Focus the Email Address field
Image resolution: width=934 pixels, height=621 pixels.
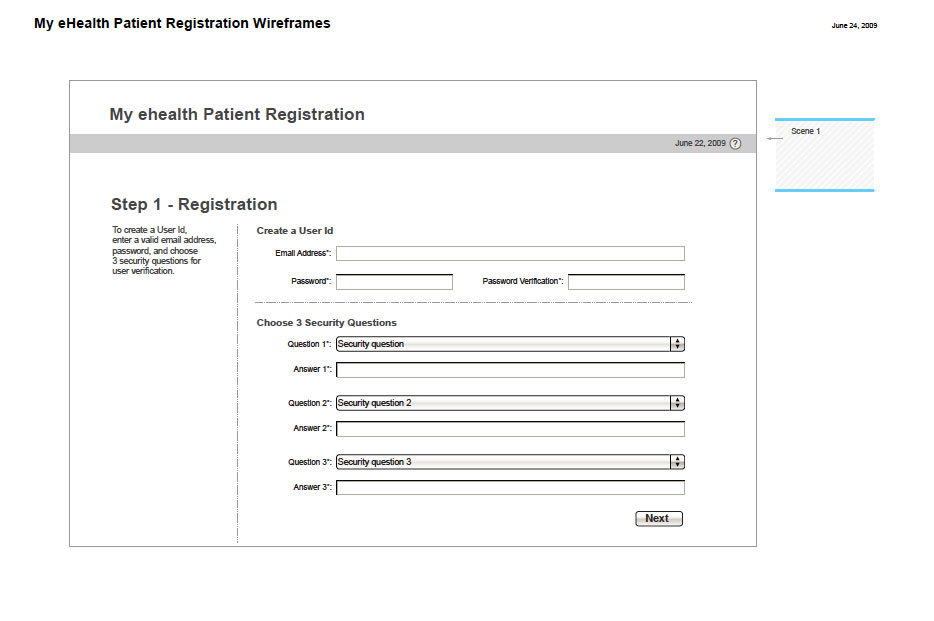pyautogui.click(x=510, y=254)
